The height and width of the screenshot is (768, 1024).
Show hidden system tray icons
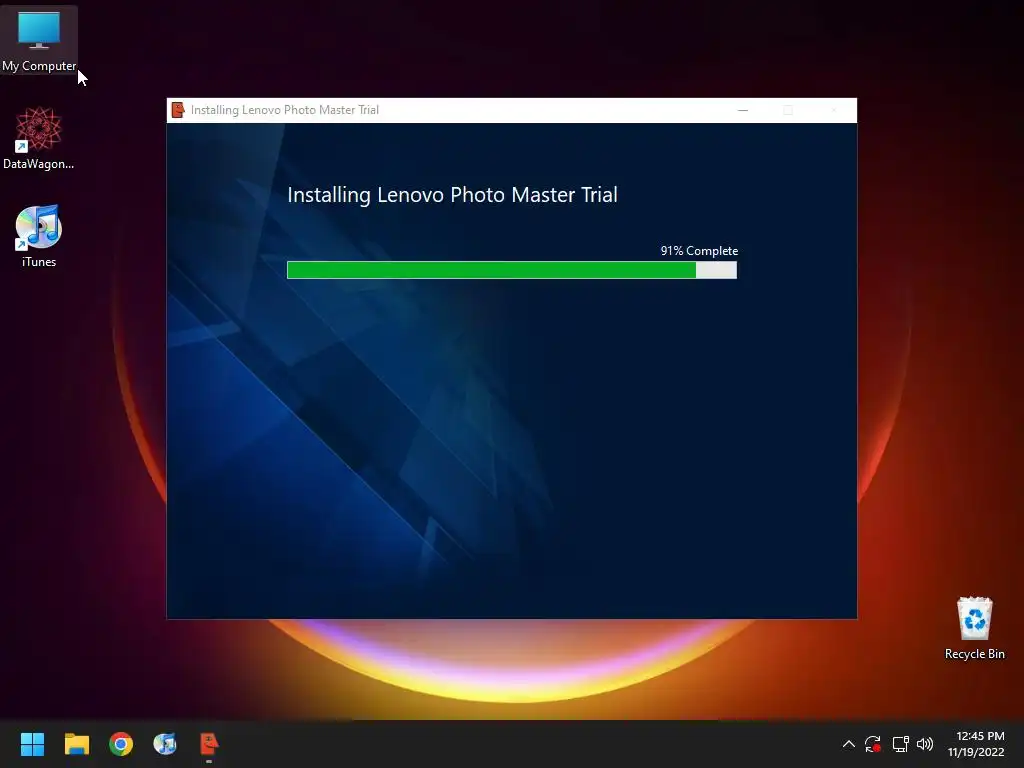pyautogui.click(x=848, y=744)
